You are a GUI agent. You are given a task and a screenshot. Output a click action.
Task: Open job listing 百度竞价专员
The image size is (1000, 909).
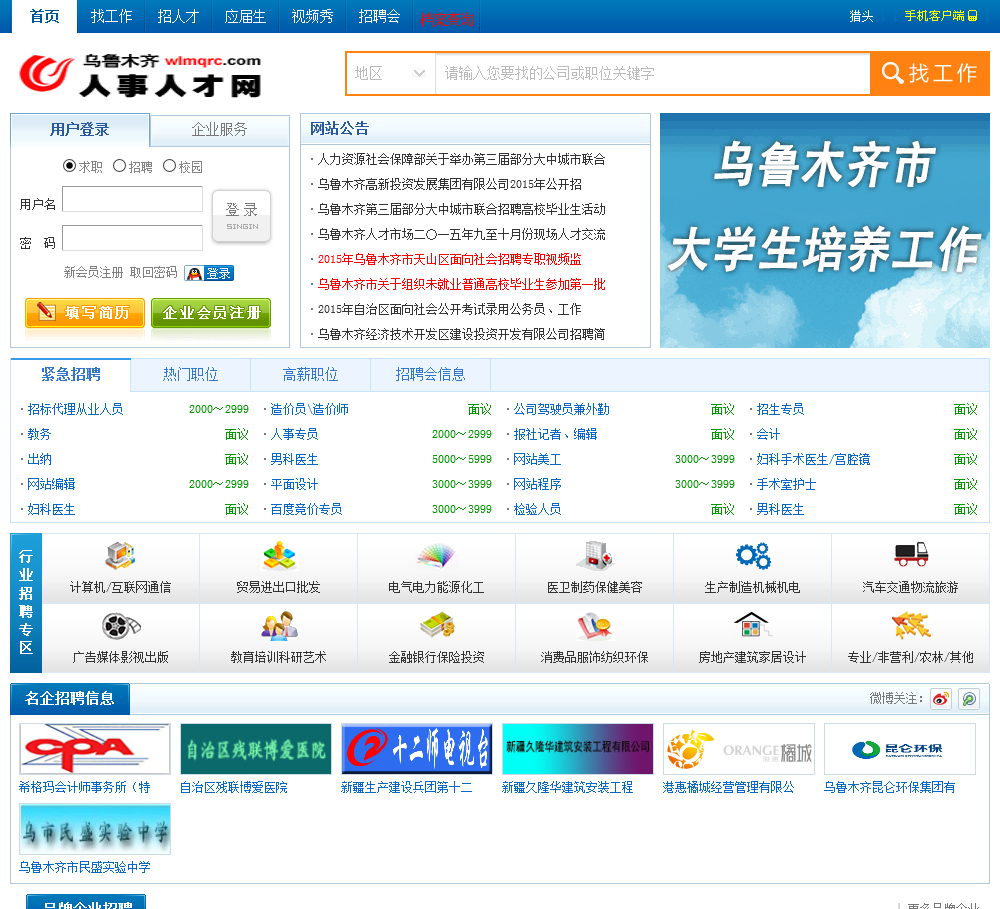point(306,509)
